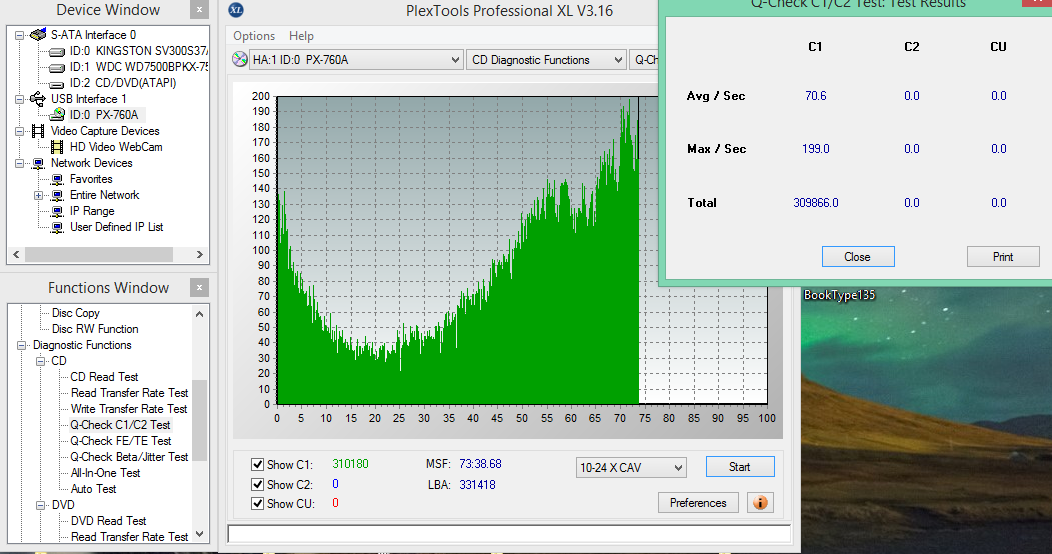Click the PX-760A disc drive icon
Viewport: 1052px width, 554px height.
point(58,115)
